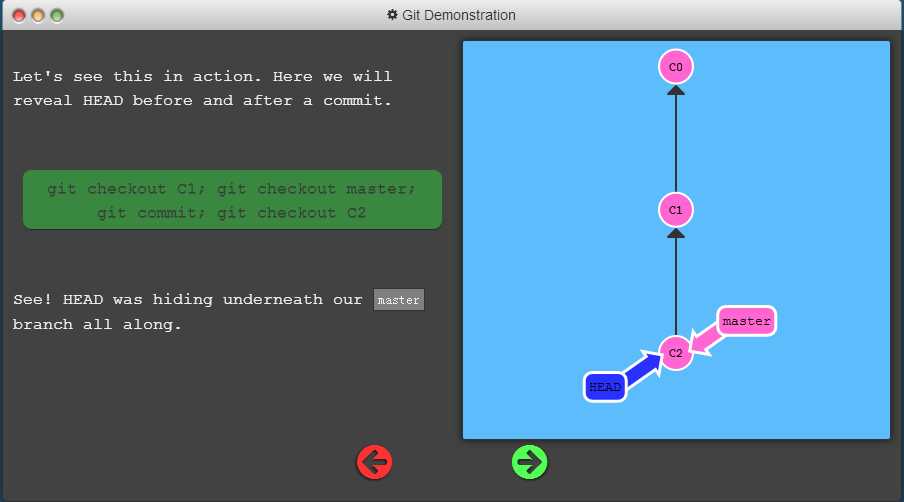
Task: Select the C0 commit node
Action: [x=676, y=67]
